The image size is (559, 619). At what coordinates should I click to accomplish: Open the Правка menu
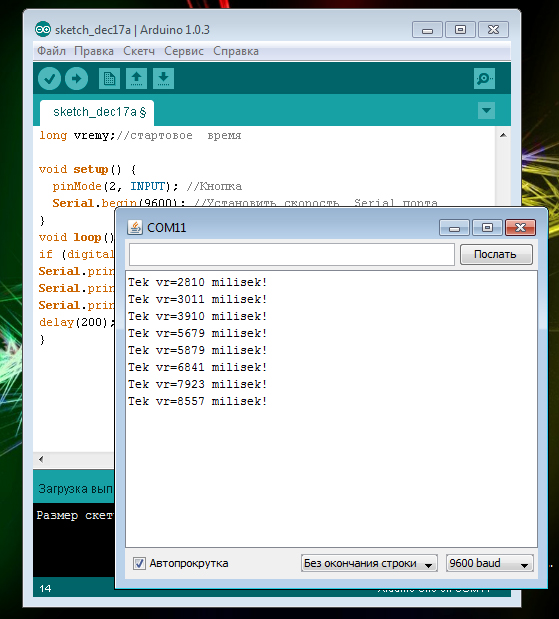(94, 51)
